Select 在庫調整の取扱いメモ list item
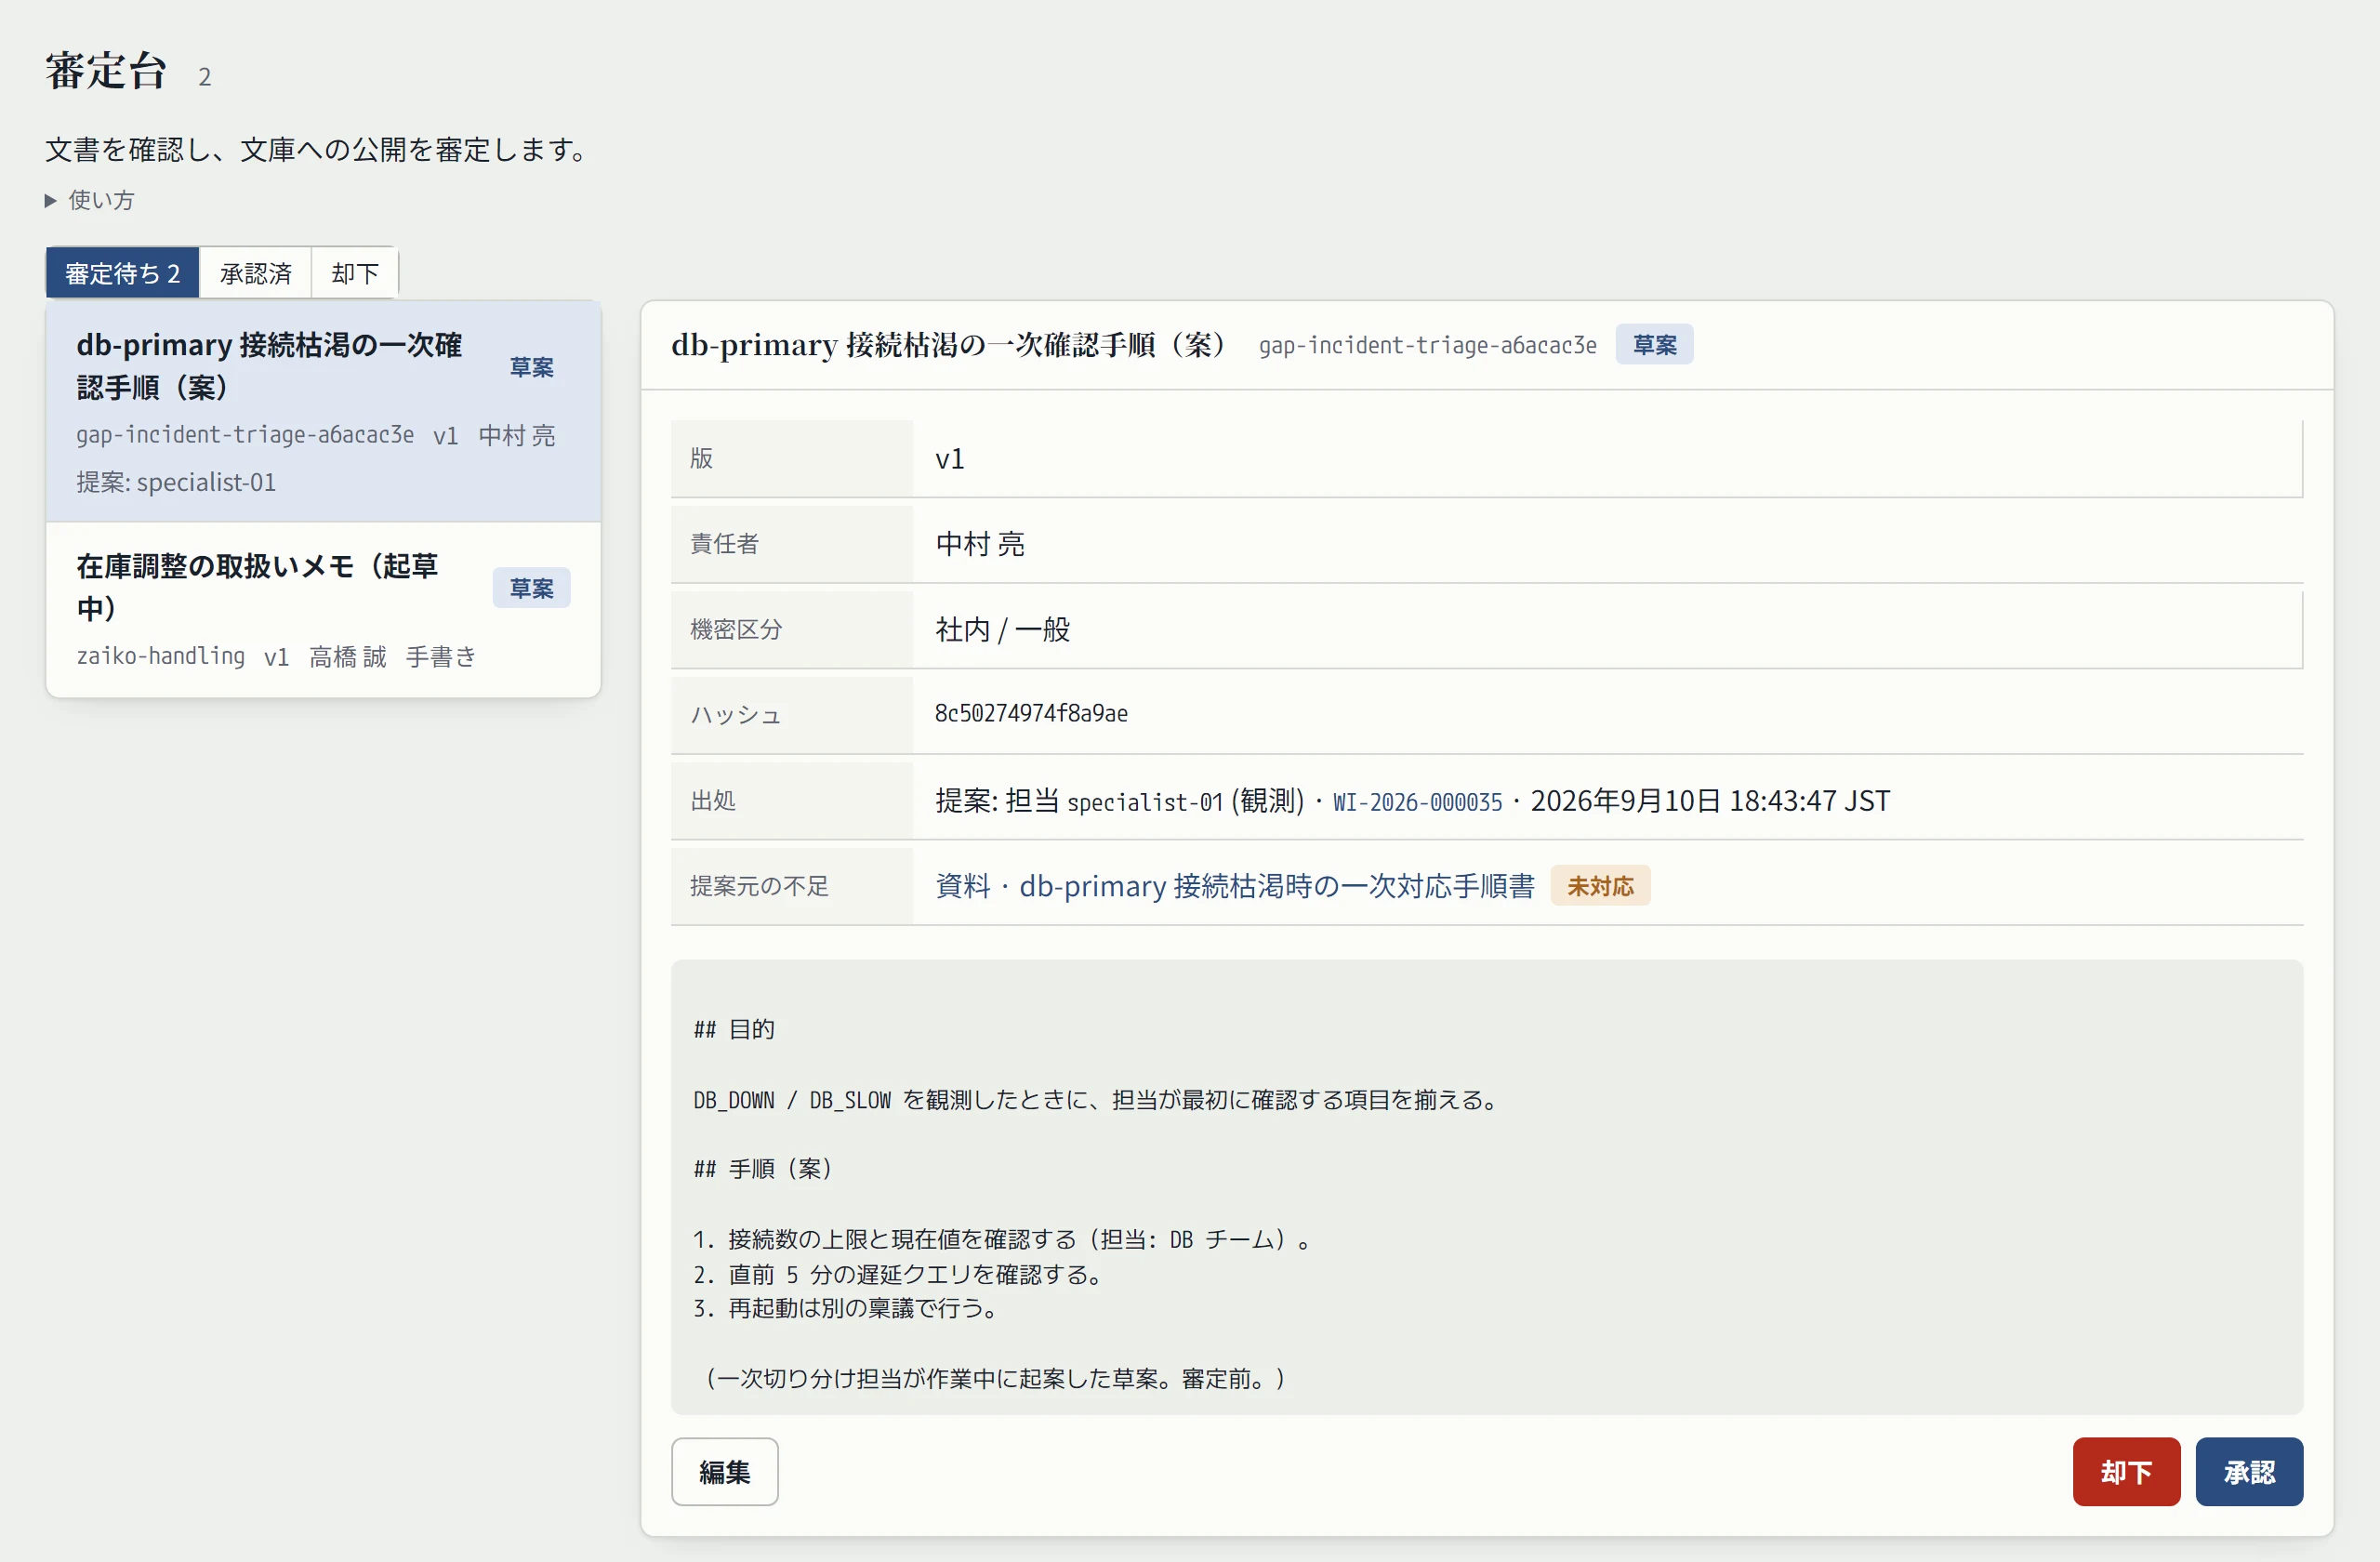 click(323, 610)
